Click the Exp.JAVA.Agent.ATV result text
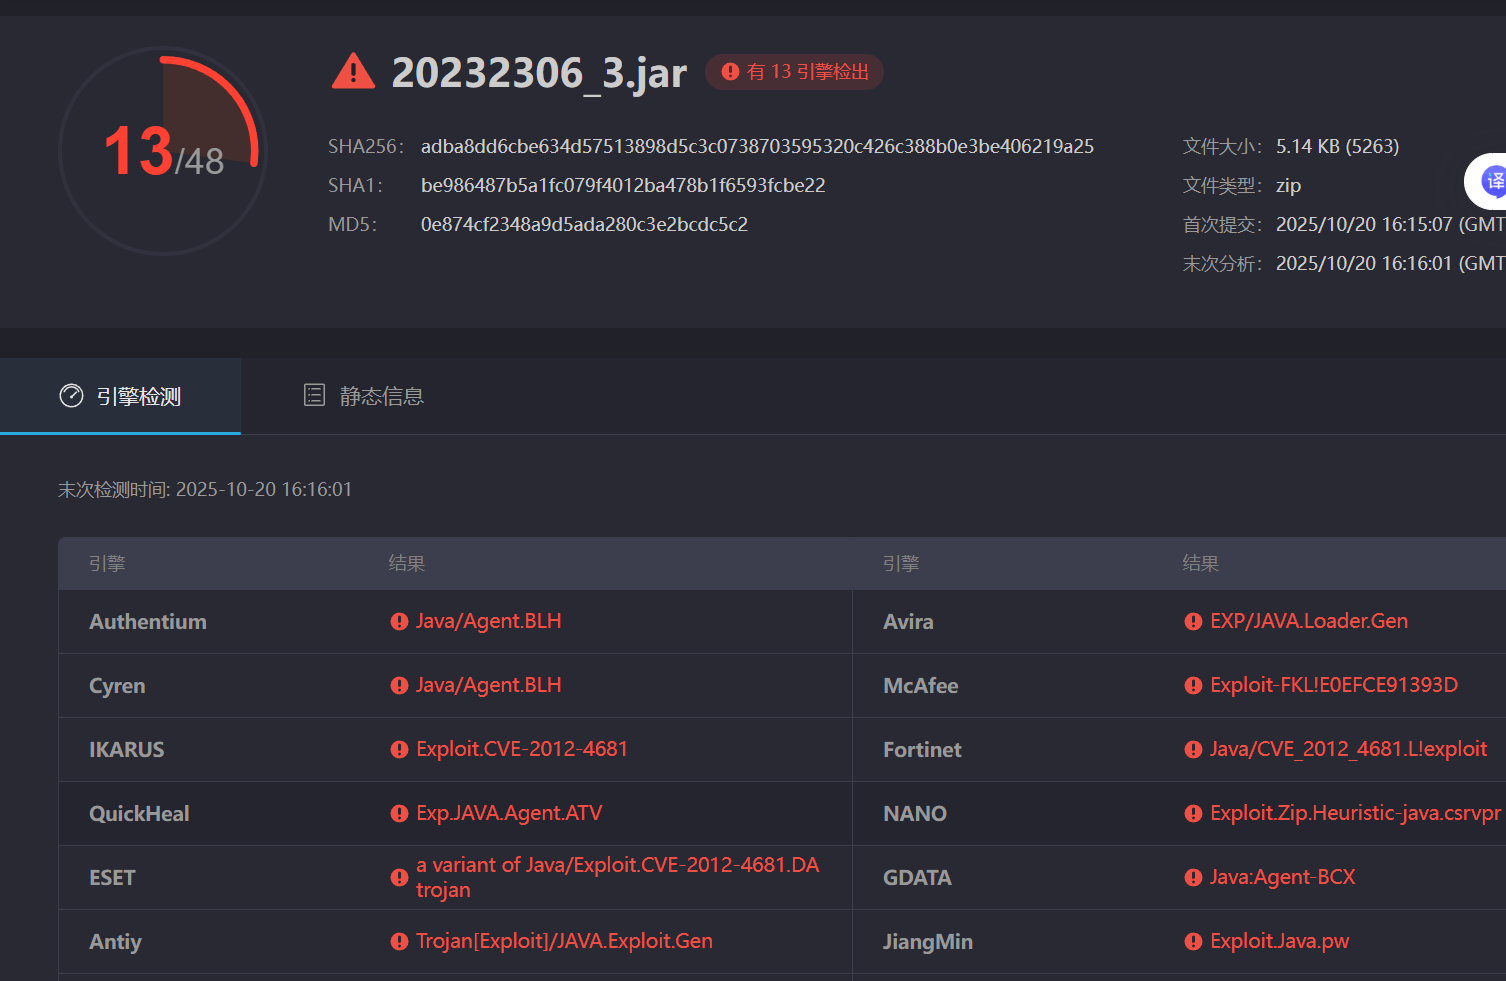 509,813
